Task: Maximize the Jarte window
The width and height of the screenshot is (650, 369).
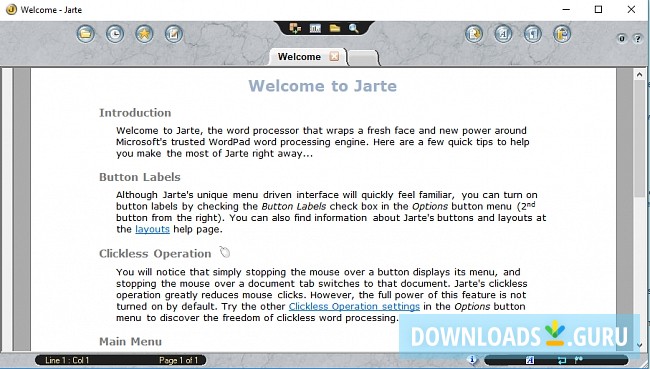Action: pos(598,9)
